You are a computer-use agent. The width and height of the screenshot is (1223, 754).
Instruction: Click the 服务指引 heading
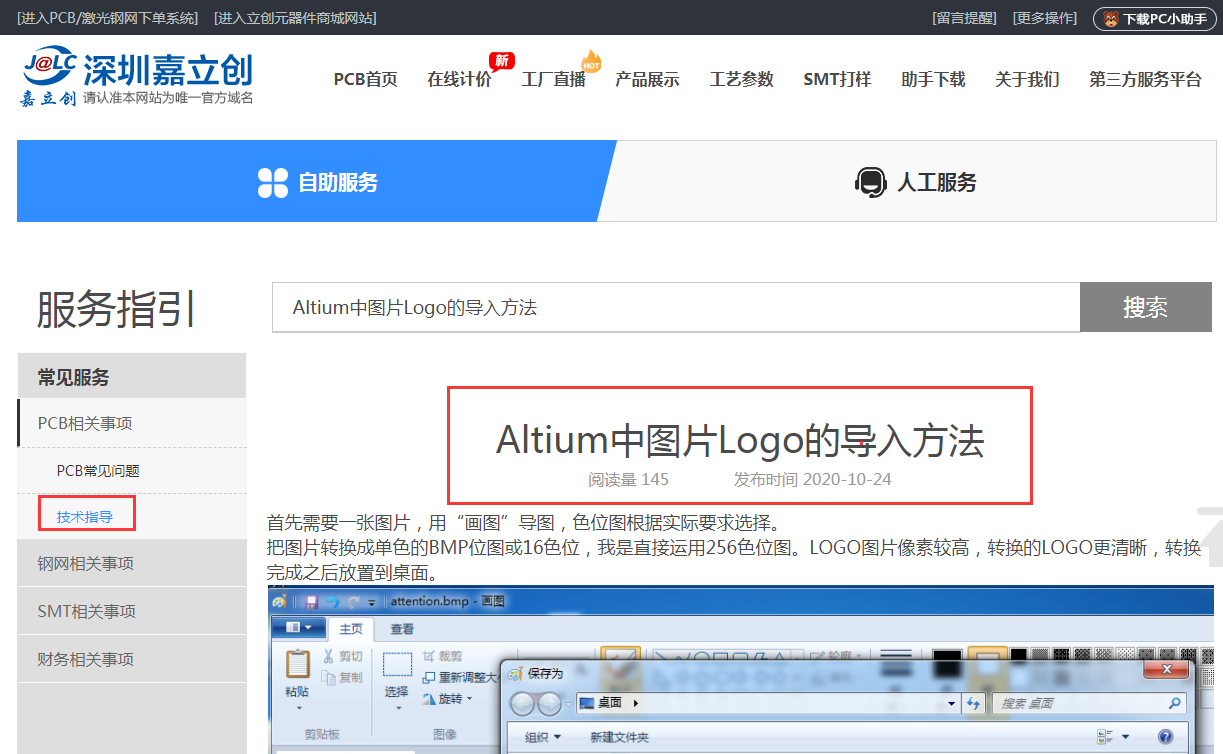(x=116, y=309)
